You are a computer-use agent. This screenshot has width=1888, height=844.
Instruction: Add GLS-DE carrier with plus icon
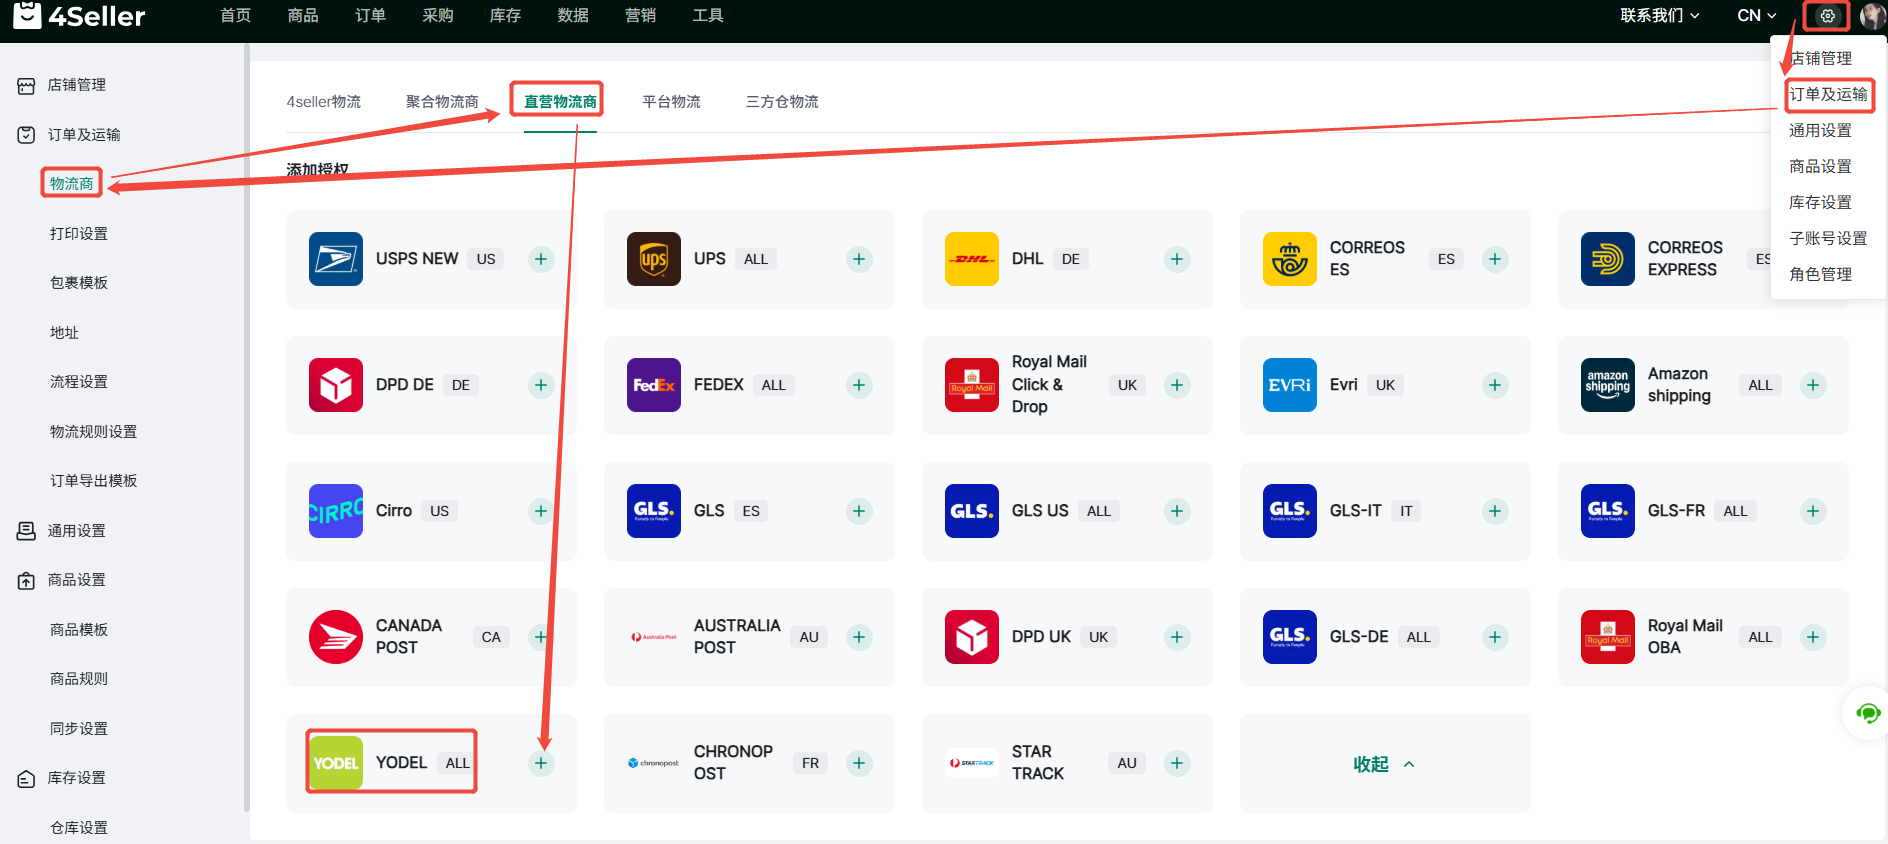1495,637
